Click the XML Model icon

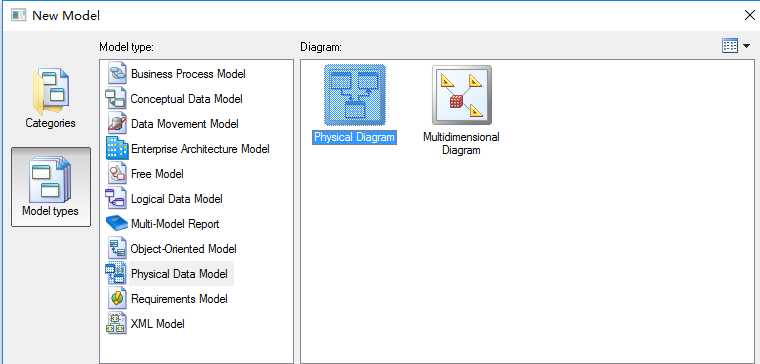(x=117, y=324)
